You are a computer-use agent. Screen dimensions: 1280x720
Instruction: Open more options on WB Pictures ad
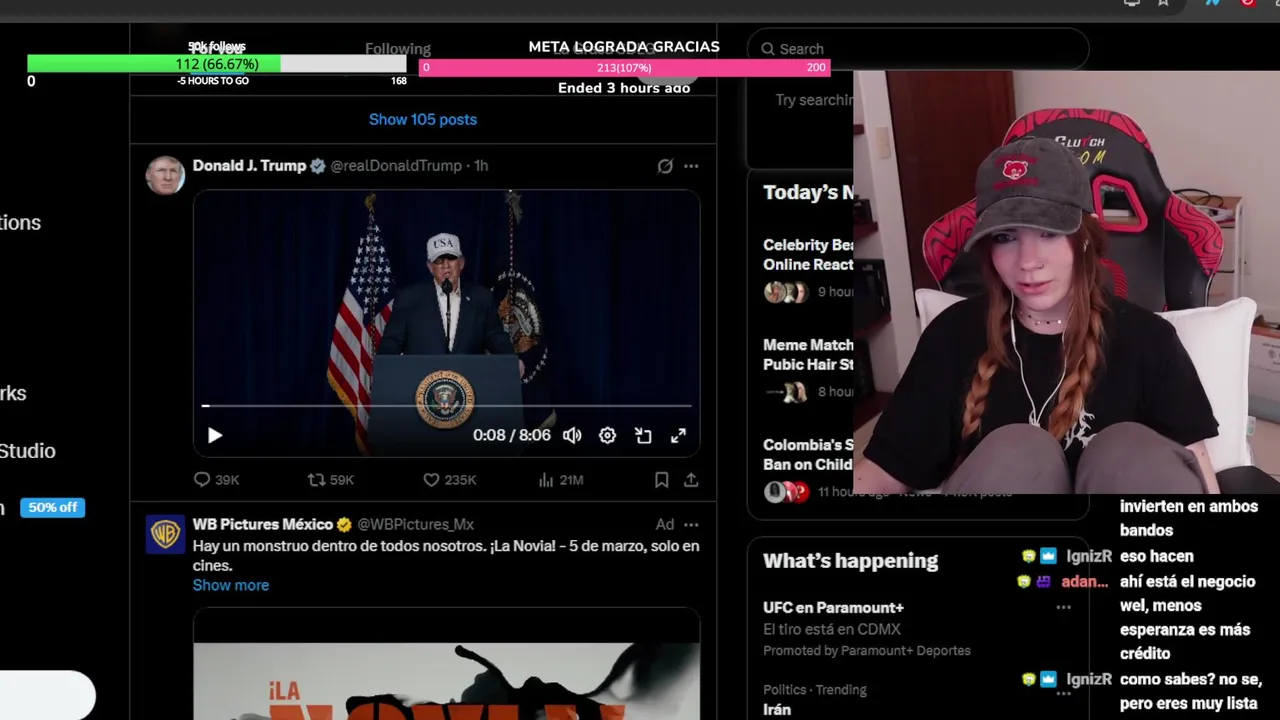pos(691,524)
